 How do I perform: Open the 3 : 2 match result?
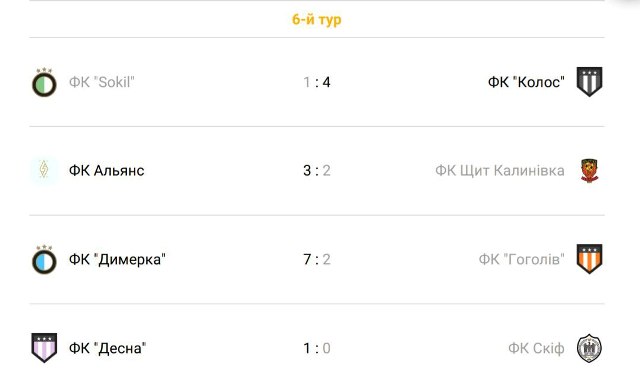pos(317,171)
